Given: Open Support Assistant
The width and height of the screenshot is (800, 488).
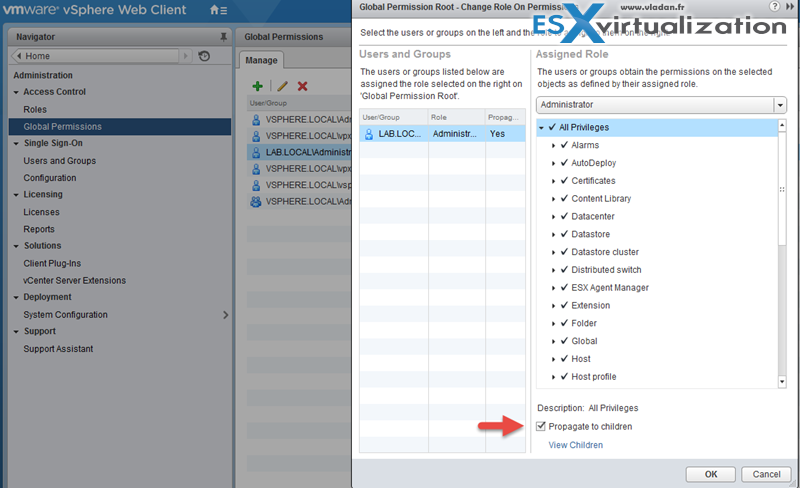Looking at the screenshot, I should [58, 349].
